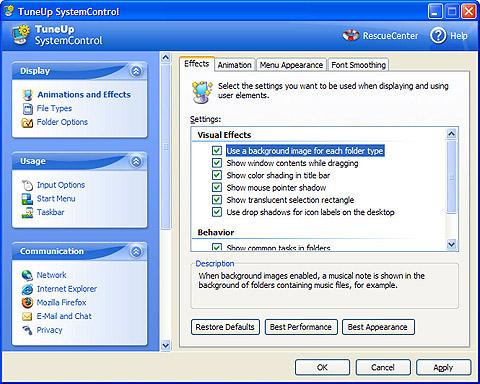Viewport: 480px width, 384px height.
Task: Open E-Mail and Chat settings link
Action: (x=64, y=316)
